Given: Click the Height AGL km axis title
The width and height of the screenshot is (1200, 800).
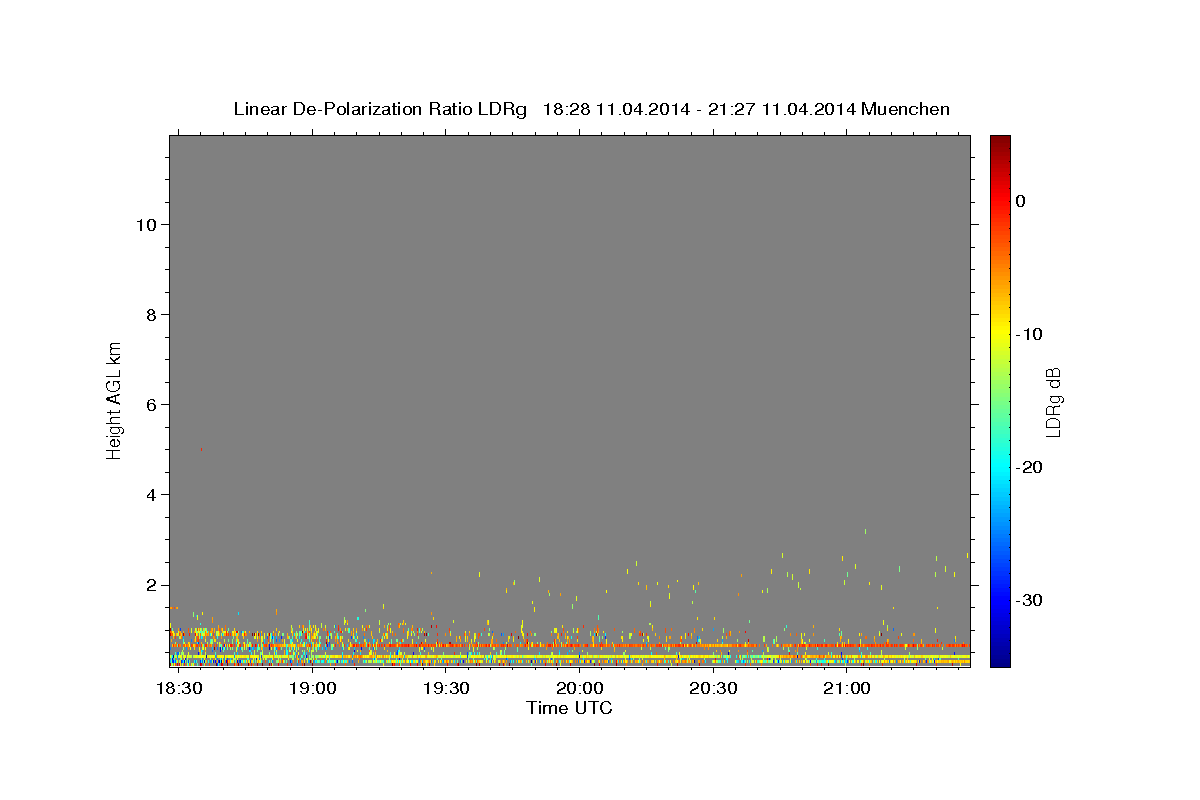Looking at the screenshot, I should (x=114, y=399).
